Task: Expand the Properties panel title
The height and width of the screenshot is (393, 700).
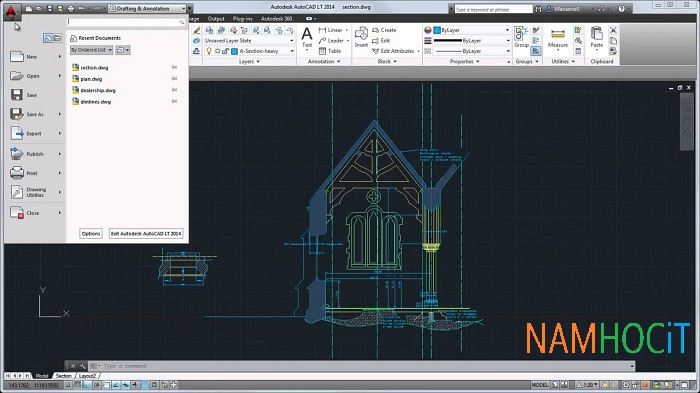Action: point(464,62)
